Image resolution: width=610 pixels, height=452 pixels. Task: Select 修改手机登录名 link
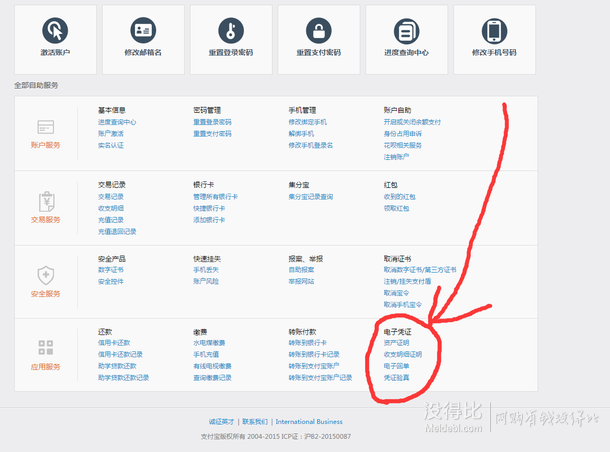pyautogui.click(x=311, y=145)
